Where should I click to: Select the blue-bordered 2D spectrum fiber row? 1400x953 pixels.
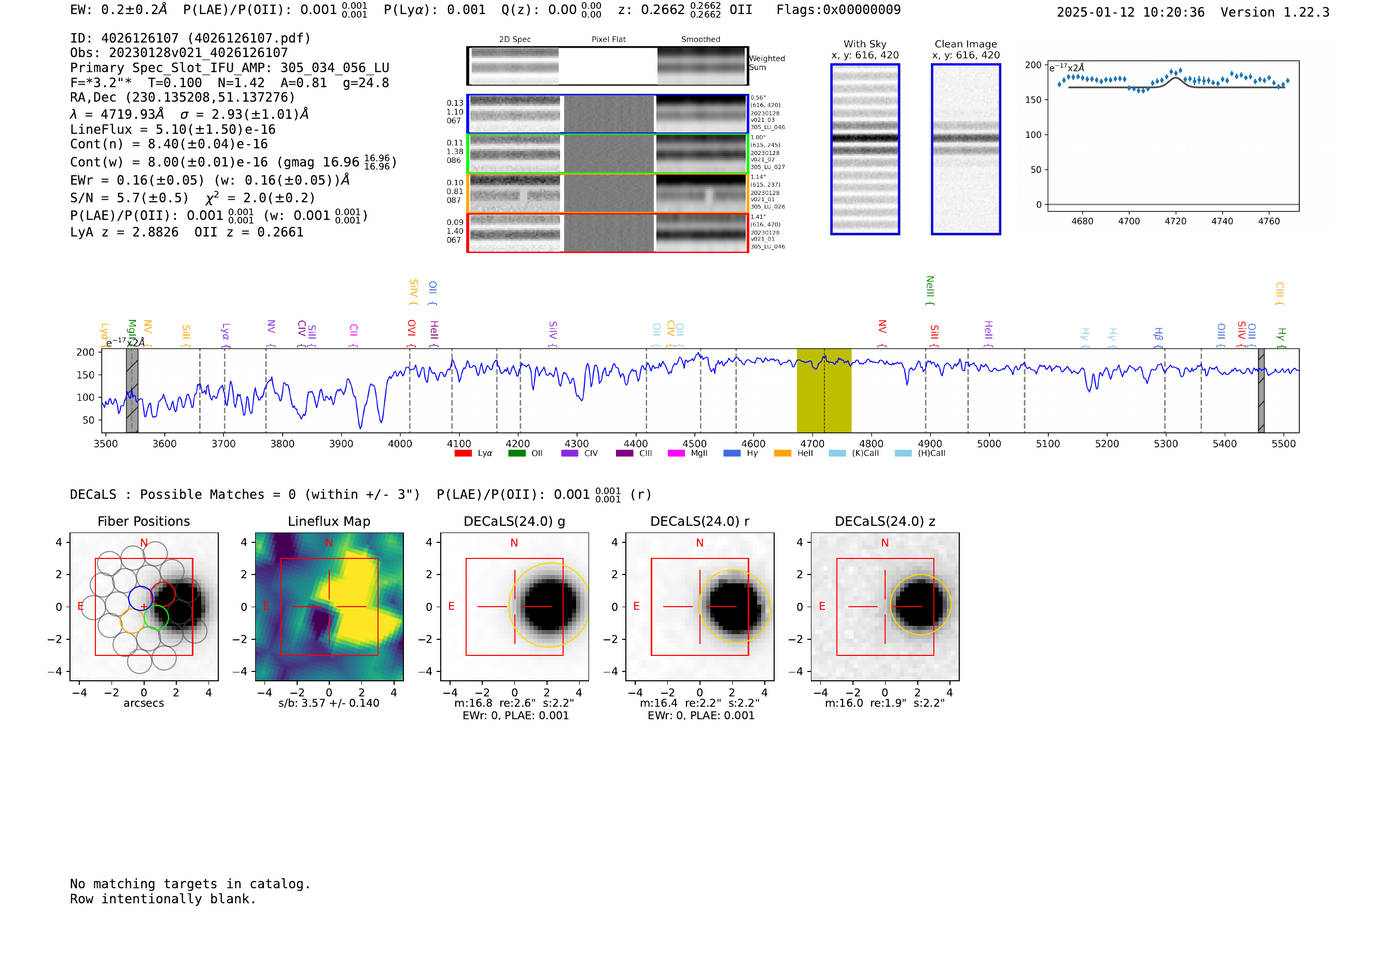point(607,114)
